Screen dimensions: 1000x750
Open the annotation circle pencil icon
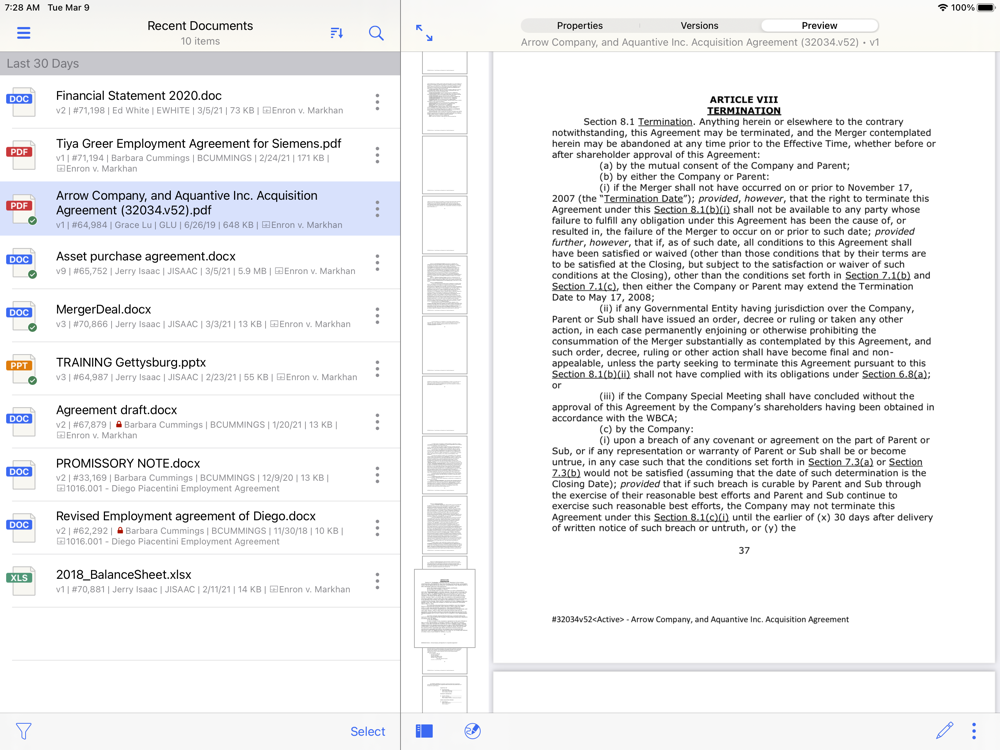(473, 731)
